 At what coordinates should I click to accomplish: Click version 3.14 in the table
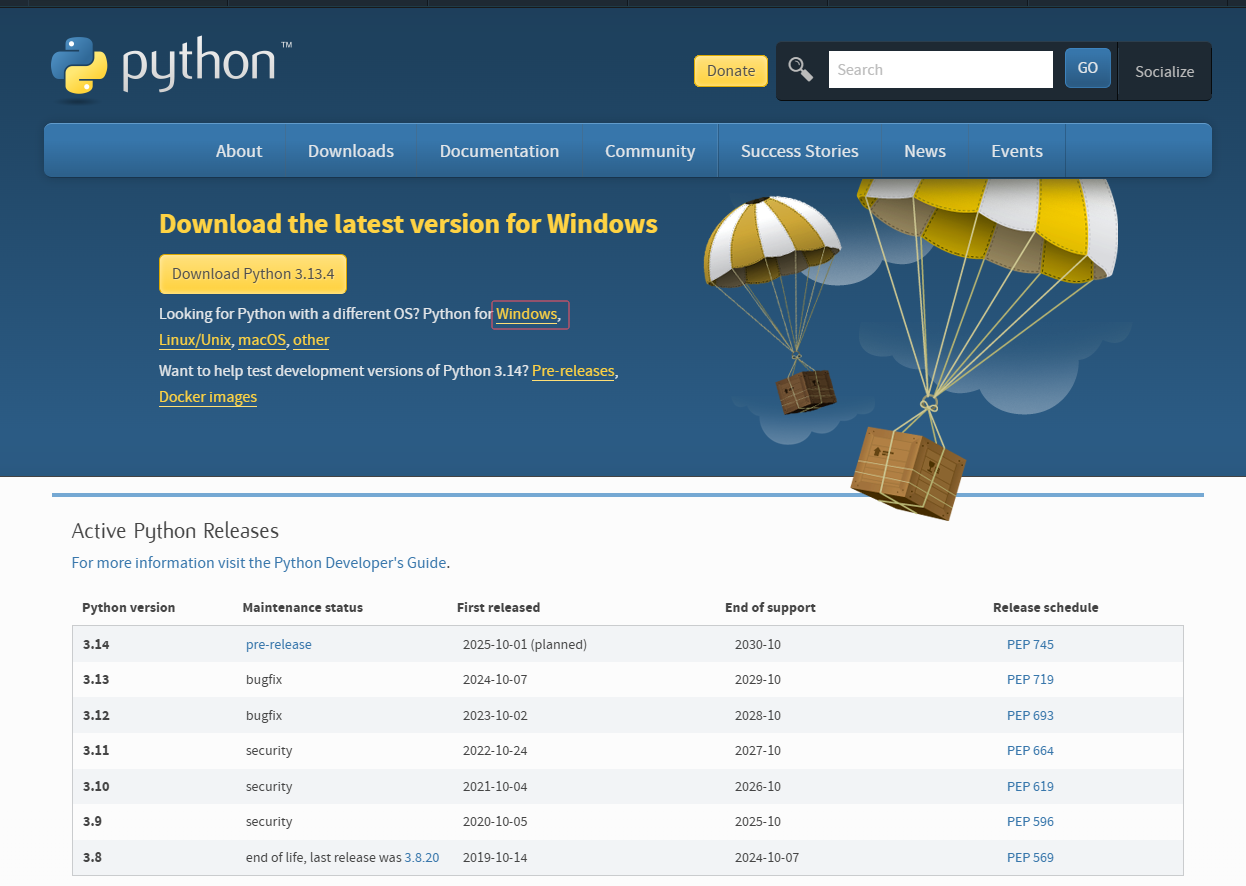pyautogui.click(x=96, y=645)
